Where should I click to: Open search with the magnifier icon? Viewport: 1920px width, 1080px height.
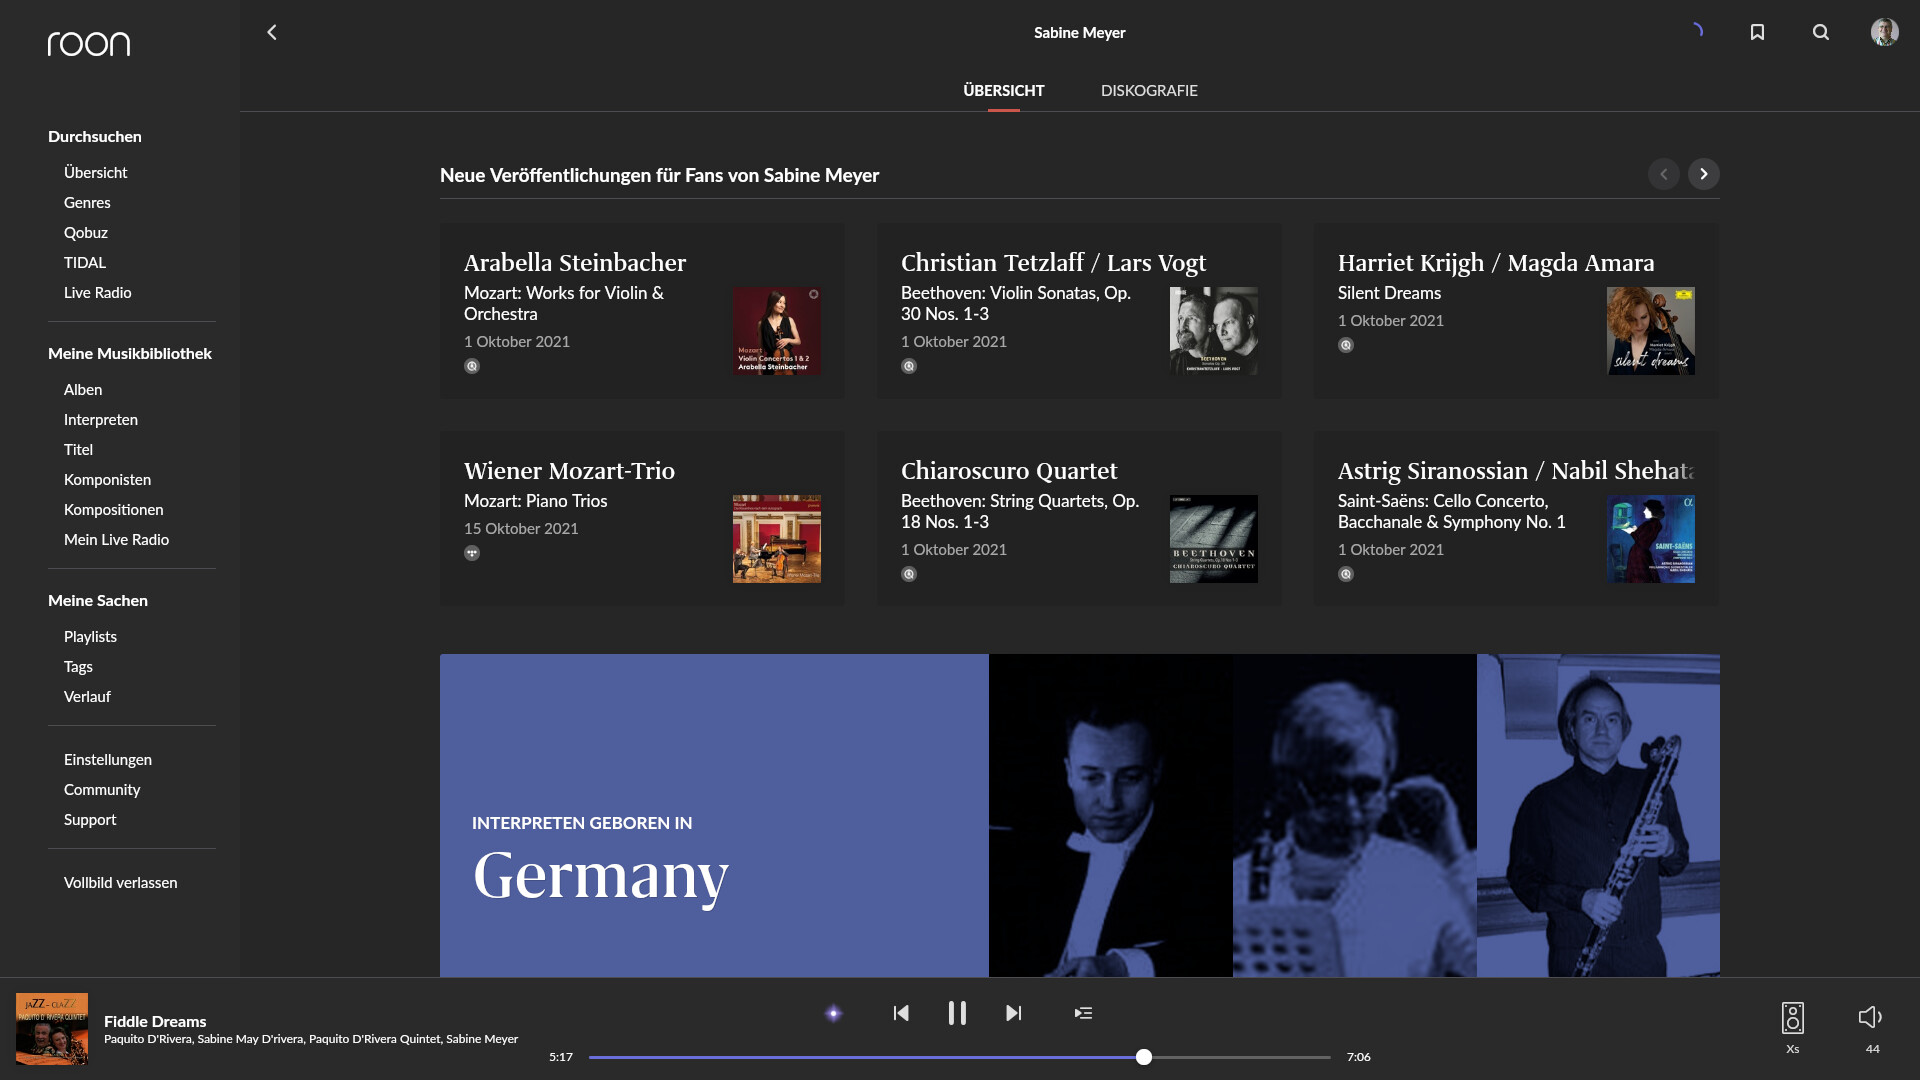1821,32
